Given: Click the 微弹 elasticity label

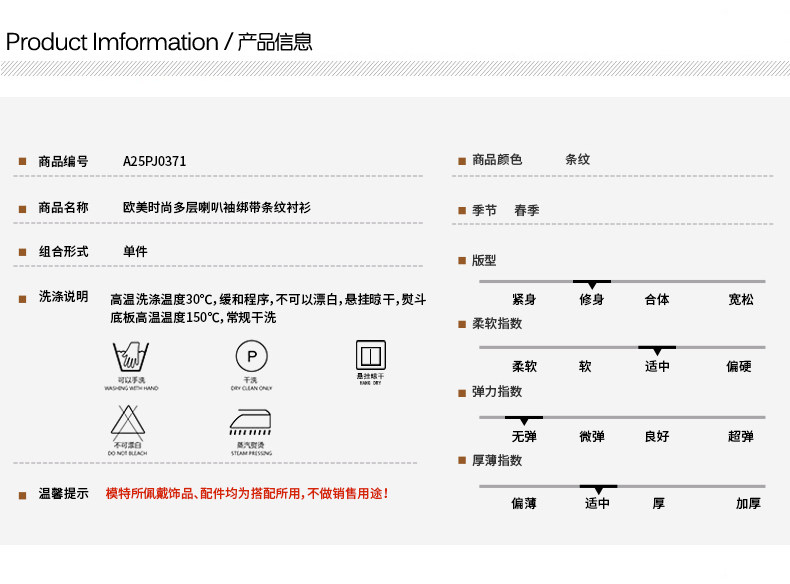Looking at the screenshot, I should click(591, 436).
